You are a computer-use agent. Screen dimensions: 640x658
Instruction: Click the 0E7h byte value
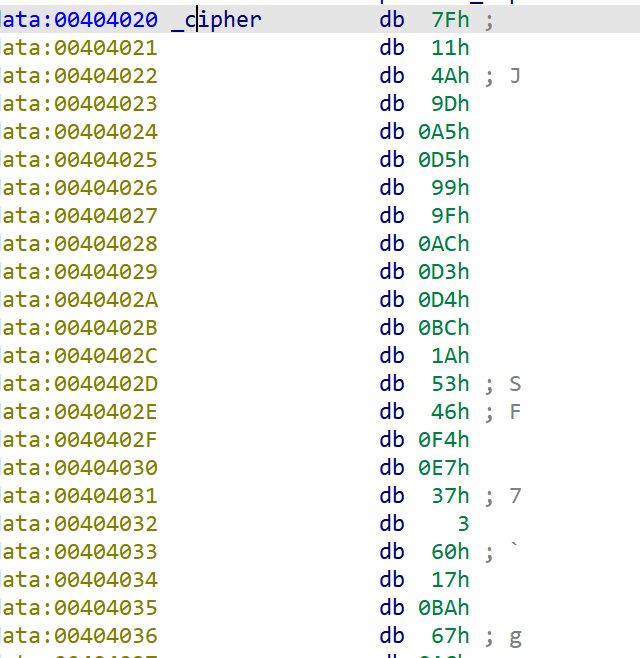tap(444, 468)
